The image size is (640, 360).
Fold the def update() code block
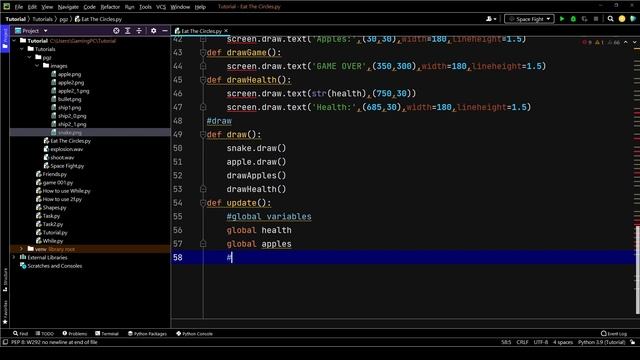point(203,203)
